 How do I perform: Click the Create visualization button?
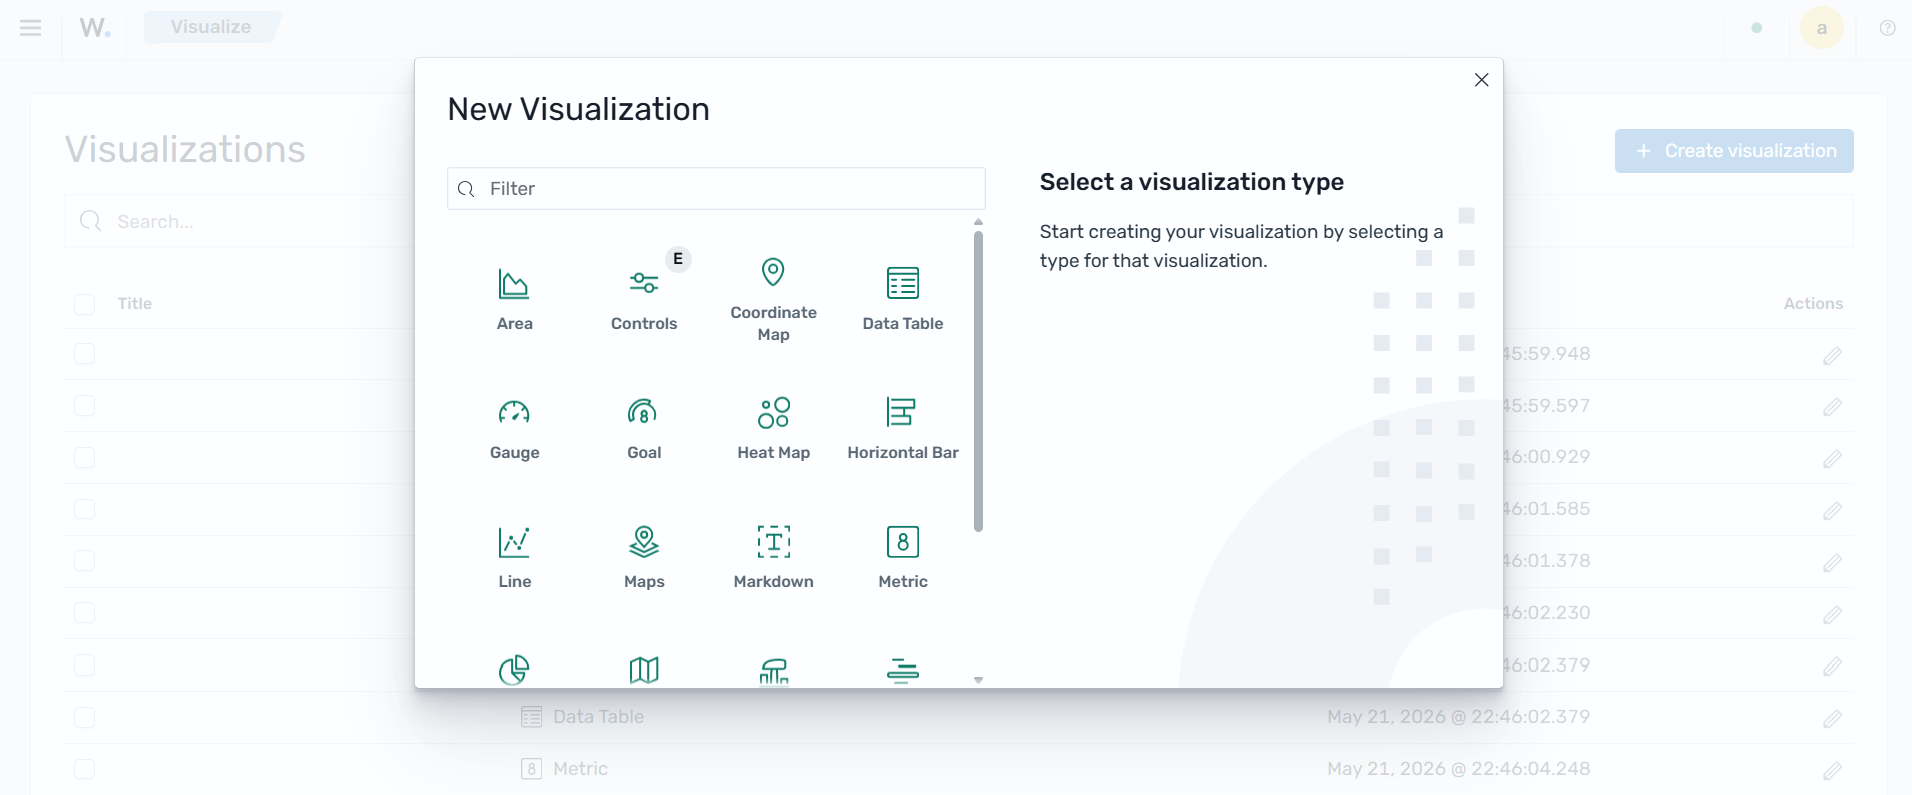point(1734,151)
